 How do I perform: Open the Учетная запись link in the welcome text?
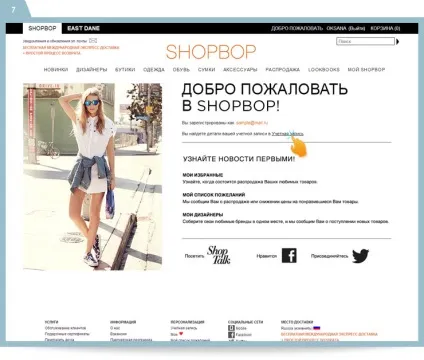point(287,134)
